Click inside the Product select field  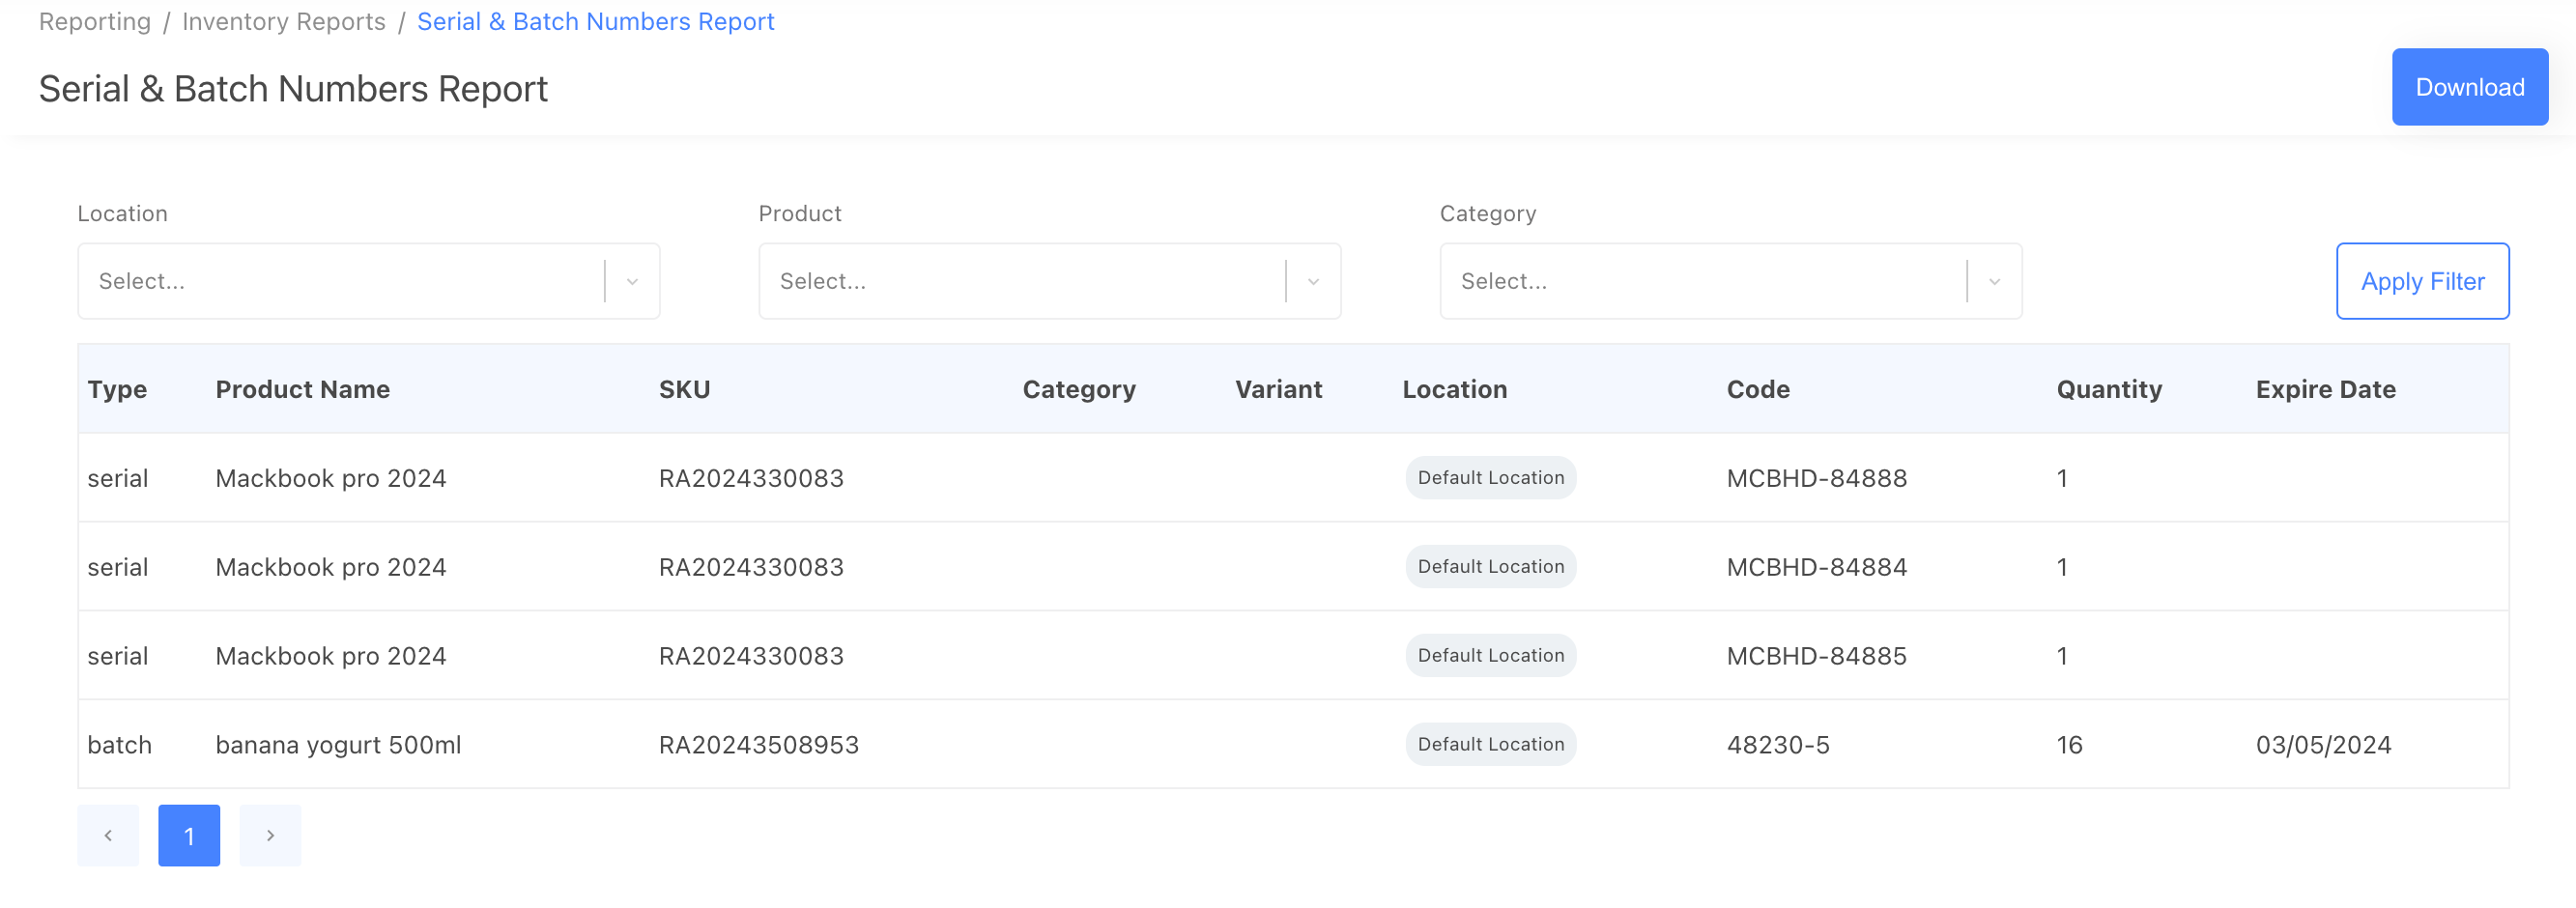(1020, 281)
